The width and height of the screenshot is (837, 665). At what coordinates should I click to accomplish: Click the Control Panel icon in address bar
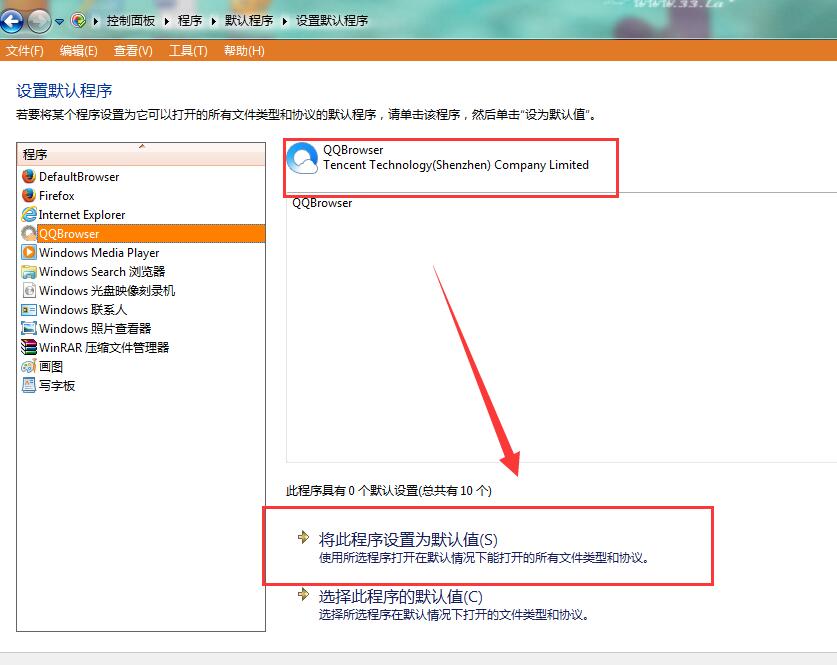click(78, 21)
